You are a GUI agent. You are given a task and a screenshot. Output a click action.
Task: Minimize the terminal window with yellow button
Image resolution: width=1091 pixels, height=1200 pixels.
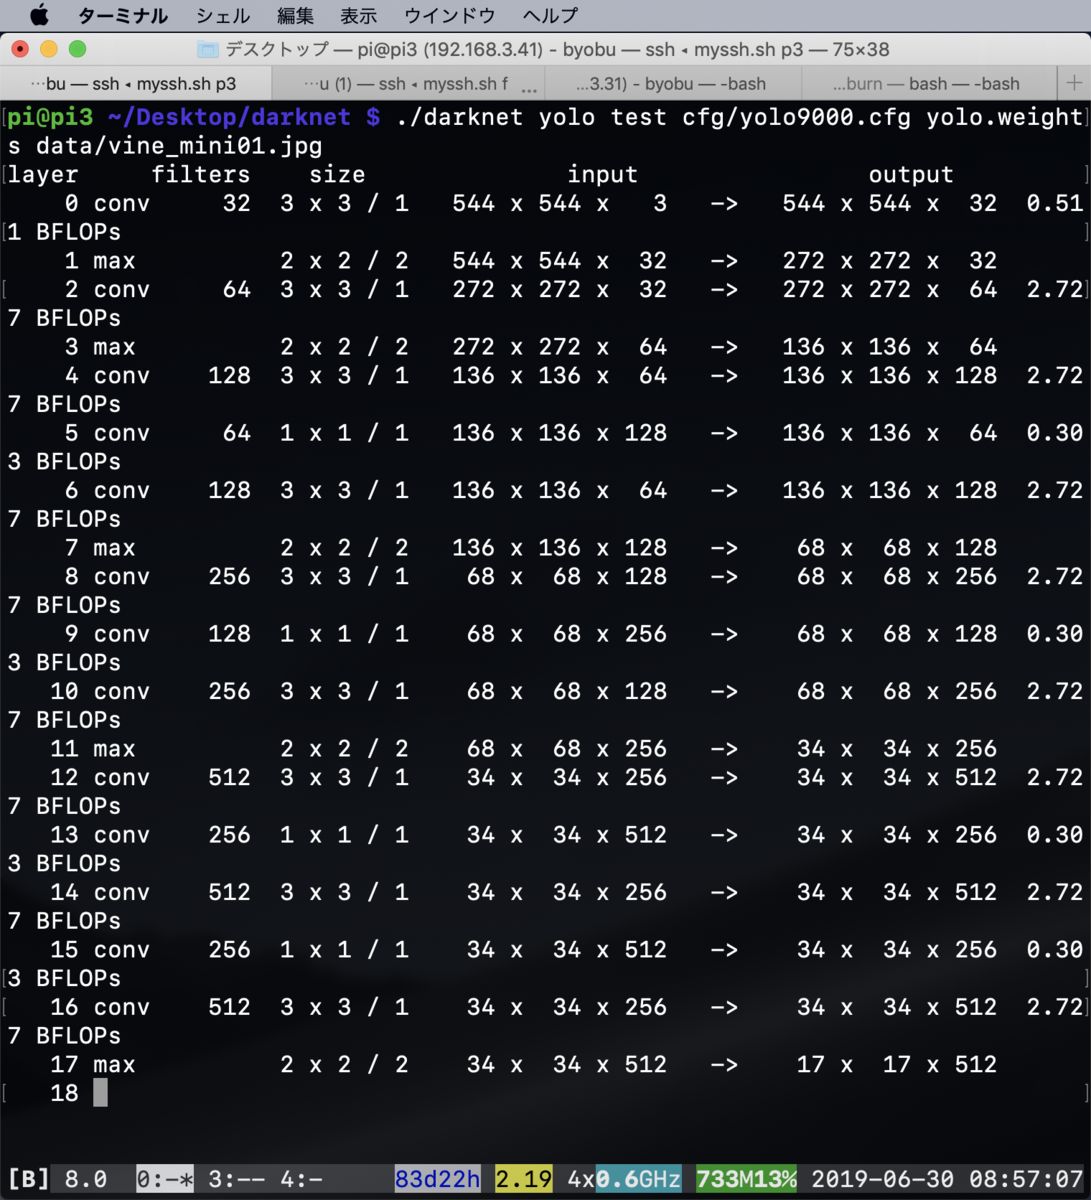click(x=48, y=49)
